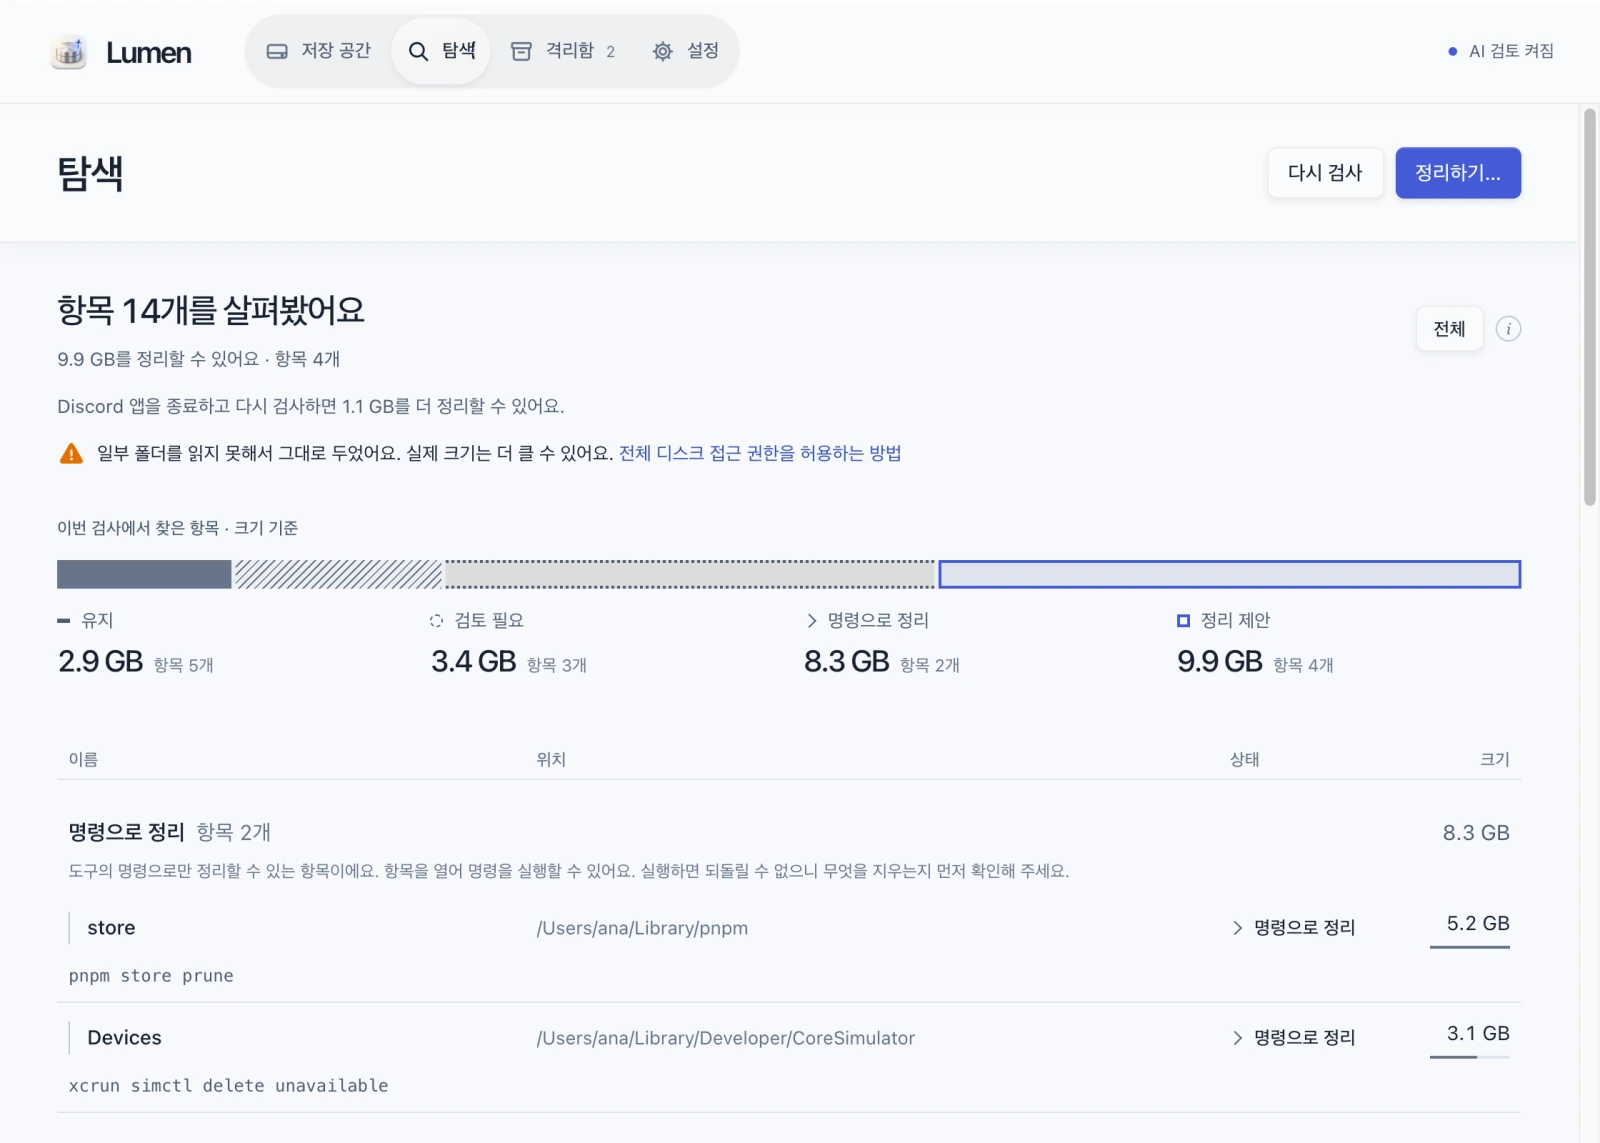Click the 9.9 GB 정리 제안 value
Viewport: 1600px width, 1143px height.
[x=1220, y=662]
